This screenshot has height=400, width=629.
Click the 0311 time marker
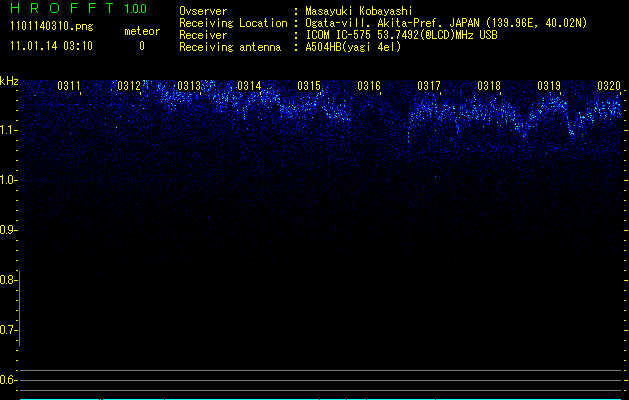point(69,86)
